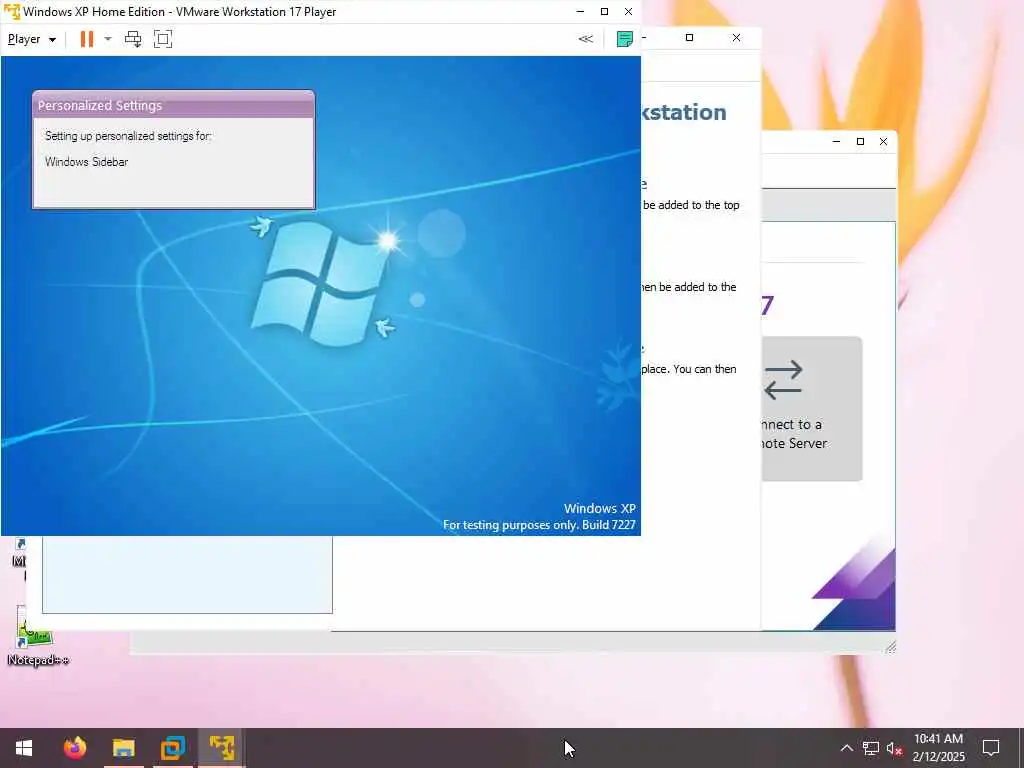The image size is (1024, 768).
Task: Open the Player menu dropdown
Action: pos(31,39)
